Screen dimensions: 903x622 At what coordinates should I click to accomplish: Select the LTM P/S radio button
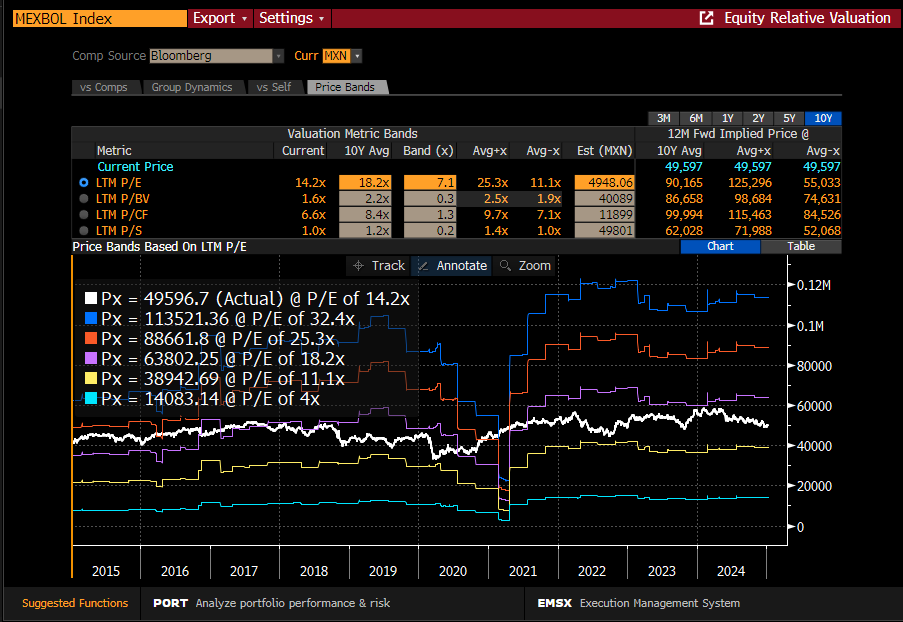(x=84, y=231)
